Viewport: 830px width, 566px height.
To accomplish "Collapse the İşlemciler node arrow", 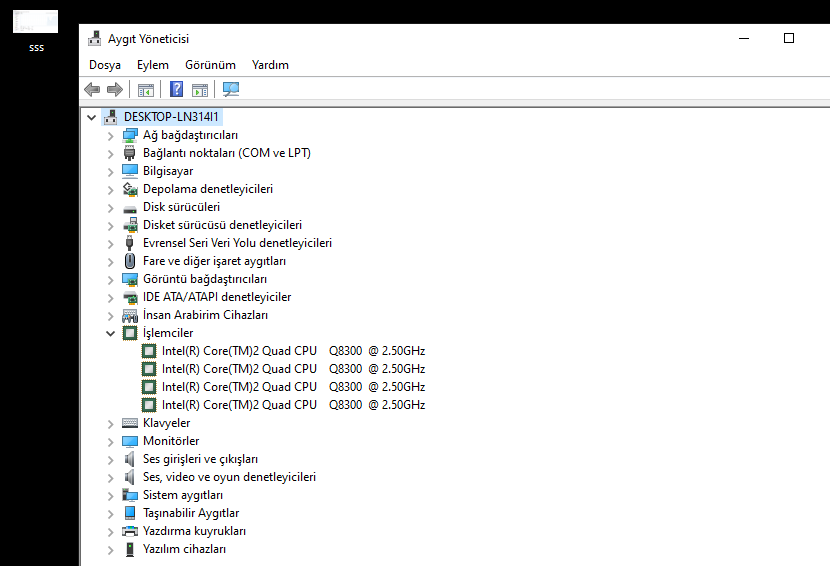I will point(111,333).
